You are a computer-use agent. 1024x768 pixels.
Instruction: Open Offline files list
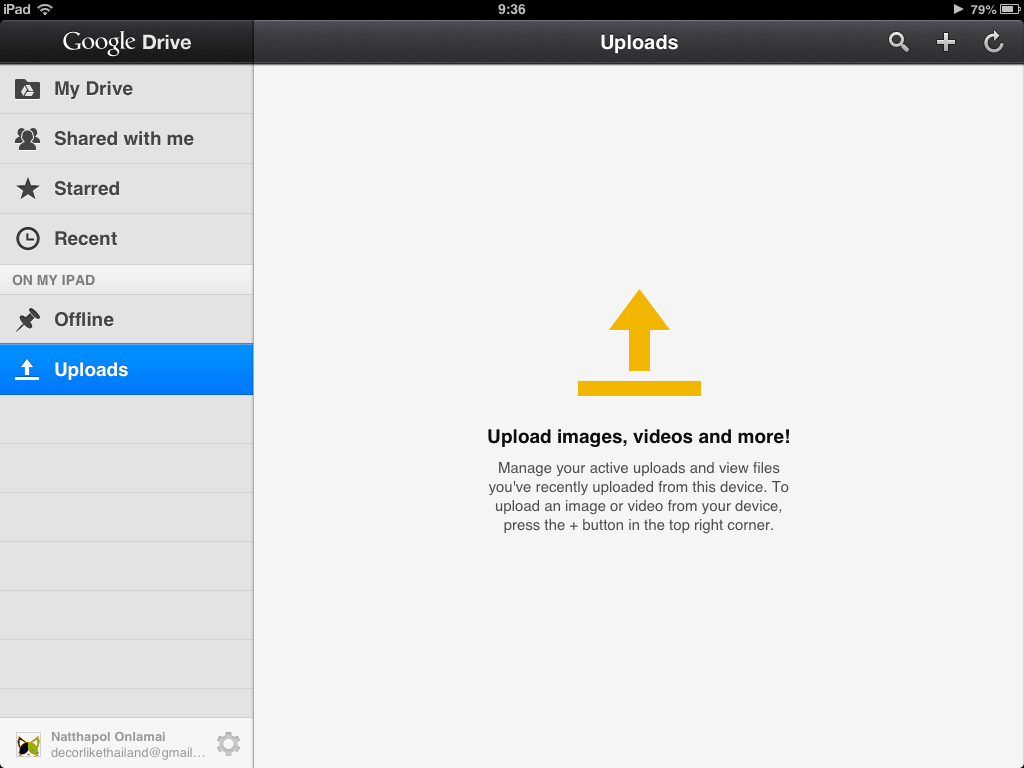pyautogui.click(x=127, y=319)
